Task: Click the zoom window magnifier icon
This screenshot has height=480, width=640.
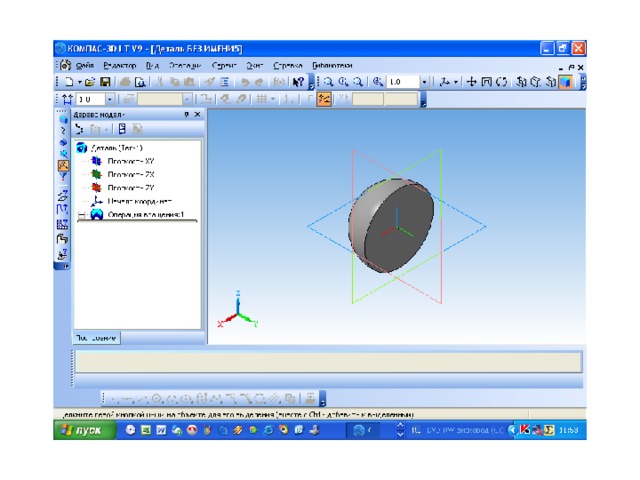Action: [x=329, y=82]
